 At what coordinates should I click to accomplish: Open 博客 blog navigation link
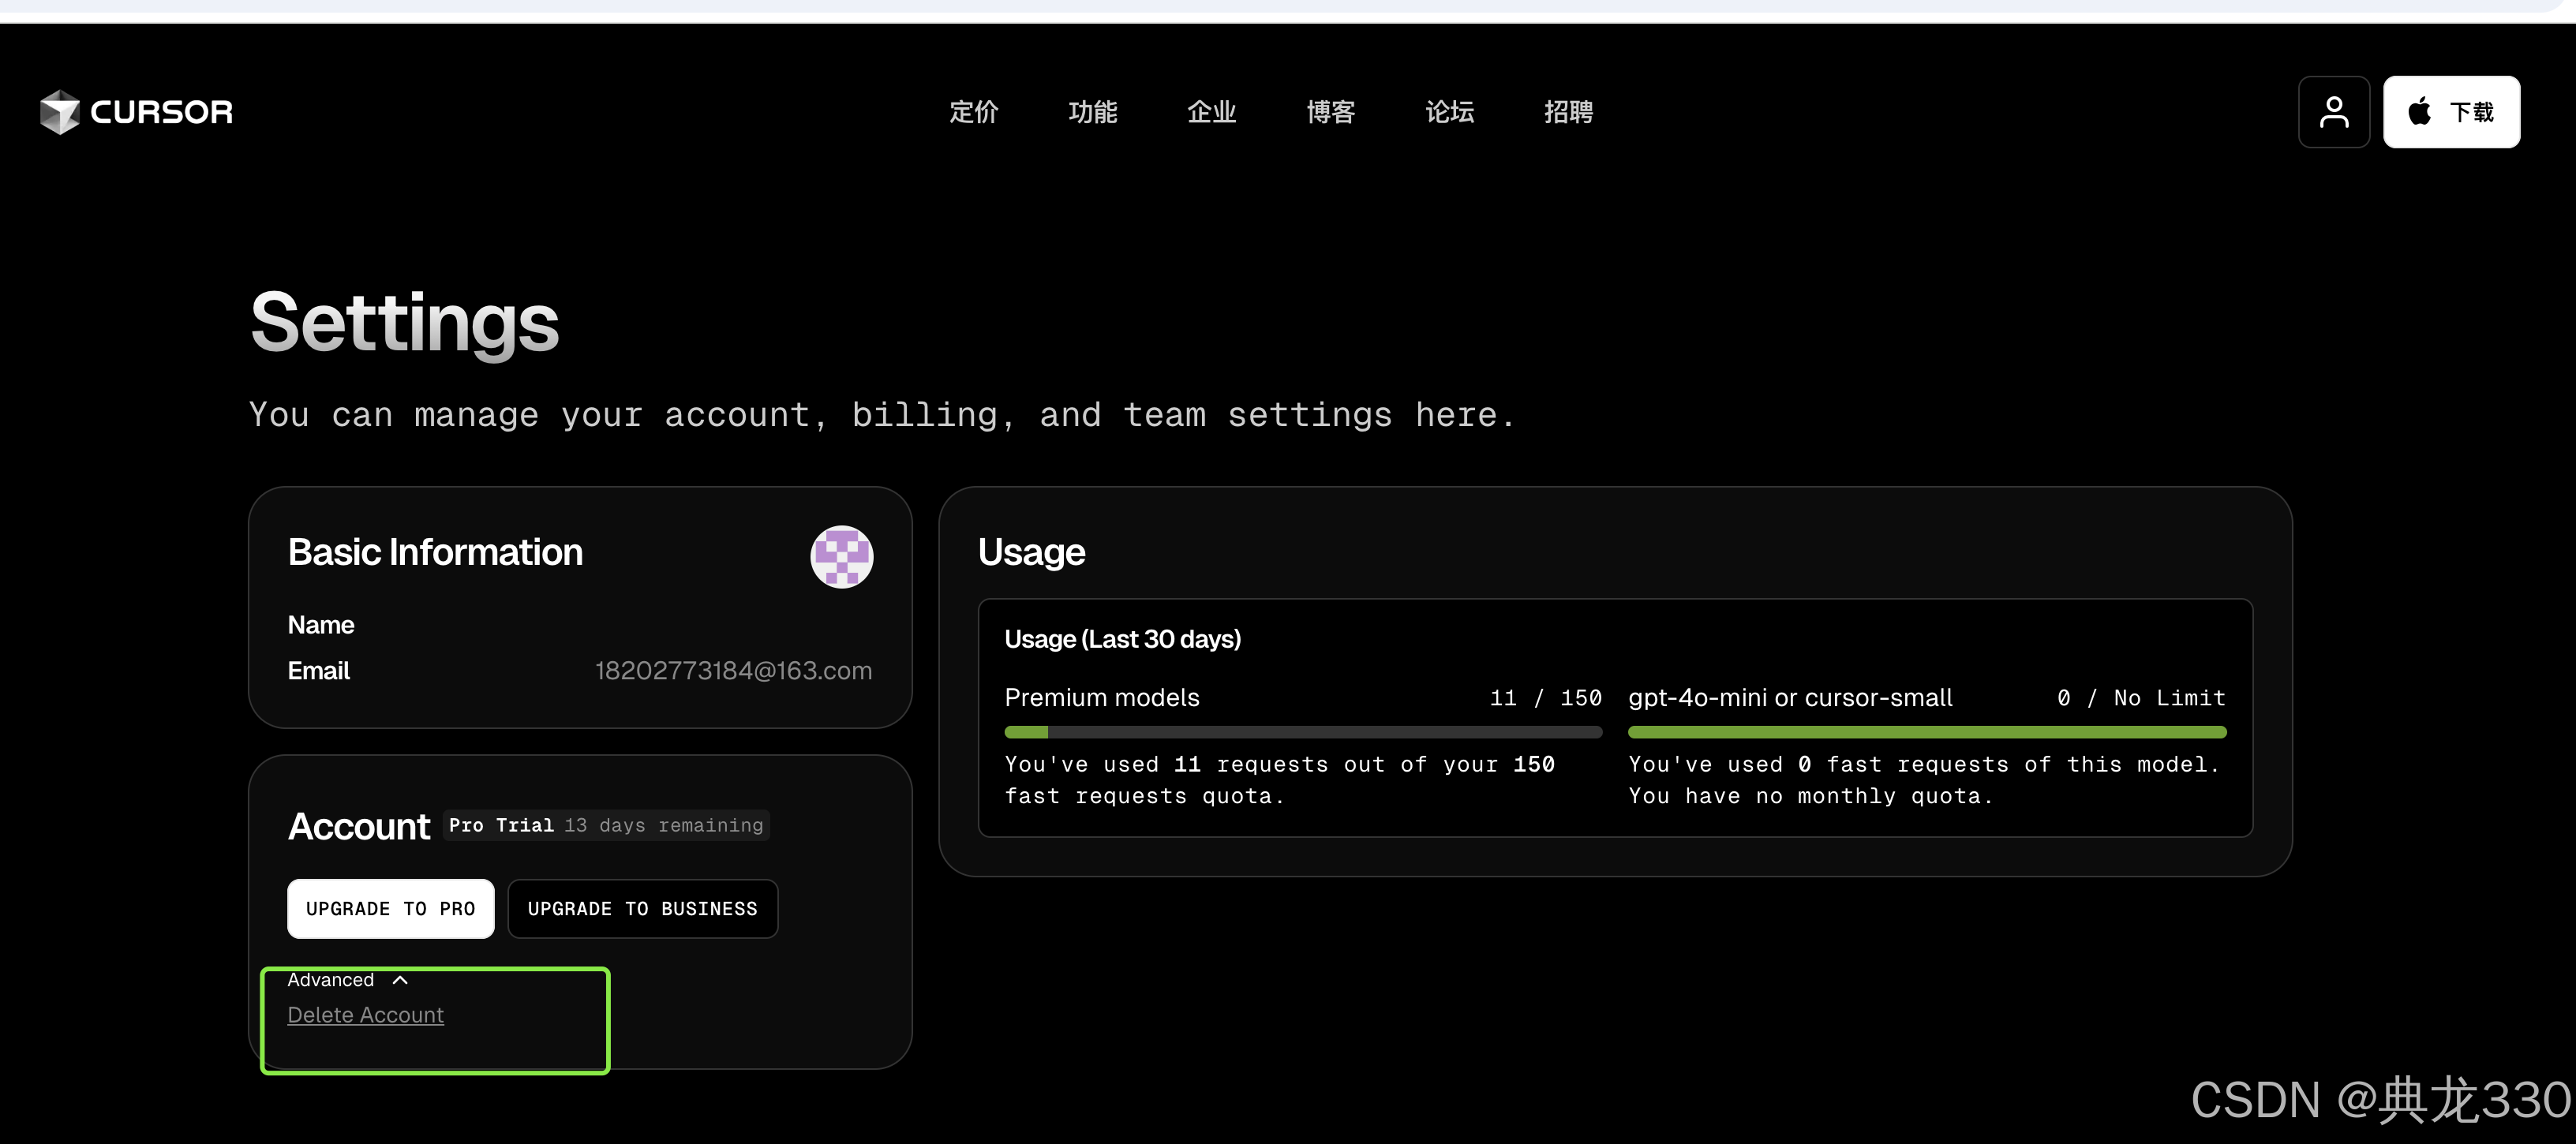point(1330,112)
